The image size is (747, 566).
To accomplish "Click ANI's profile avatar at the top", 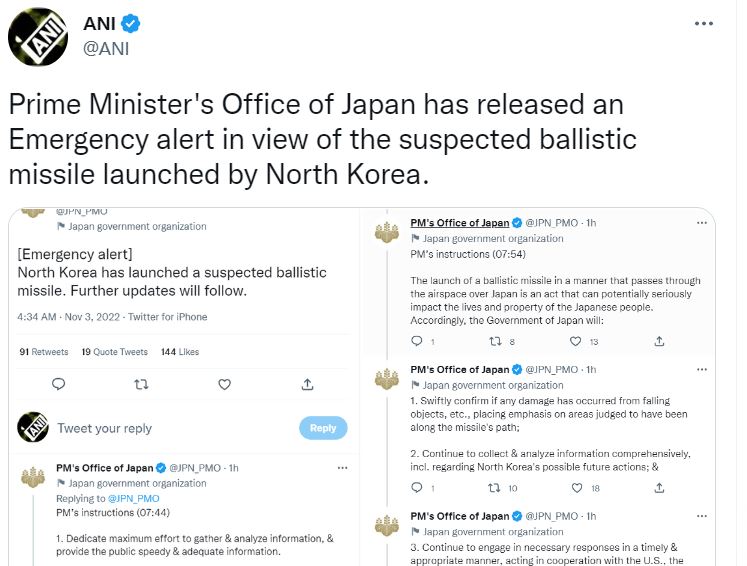I will [x=37, y=37].
